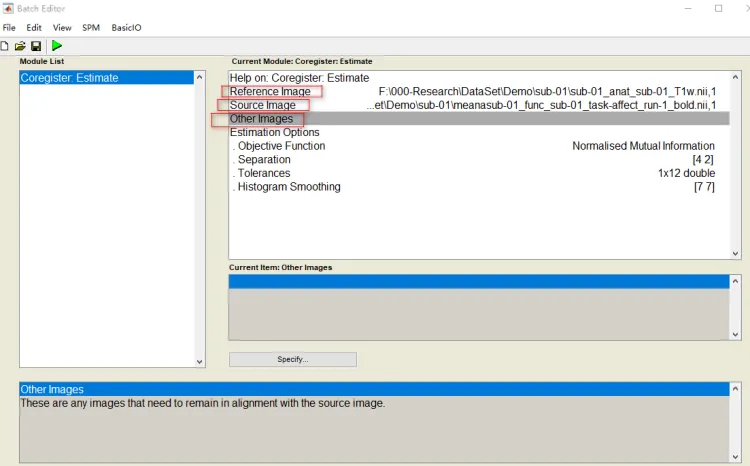The image size is (750, 466).
Task: Open the SPM menu
Action: tap(91, 28)
